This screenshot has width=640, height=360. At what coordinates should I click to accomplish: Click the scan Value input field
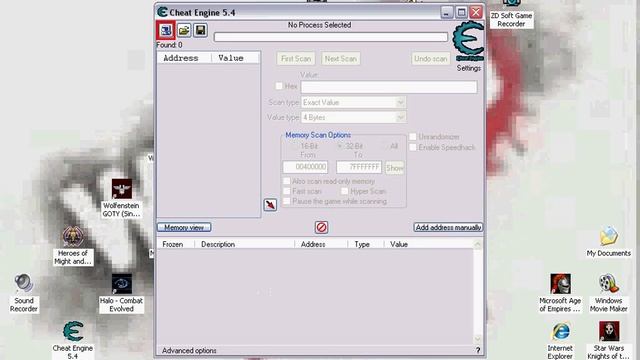click(389, 87)
